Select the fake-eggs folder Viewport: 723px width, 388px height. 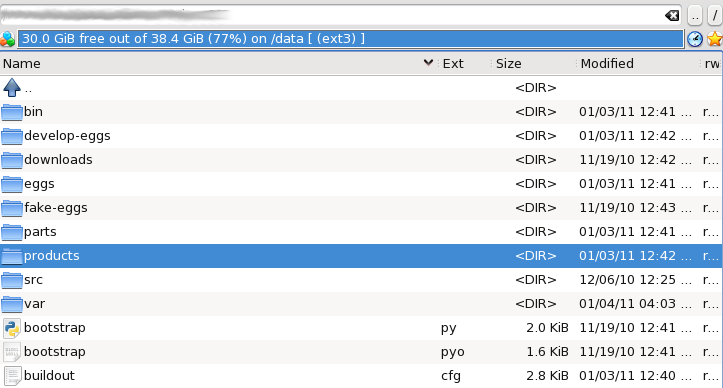(x=56, y=208)
